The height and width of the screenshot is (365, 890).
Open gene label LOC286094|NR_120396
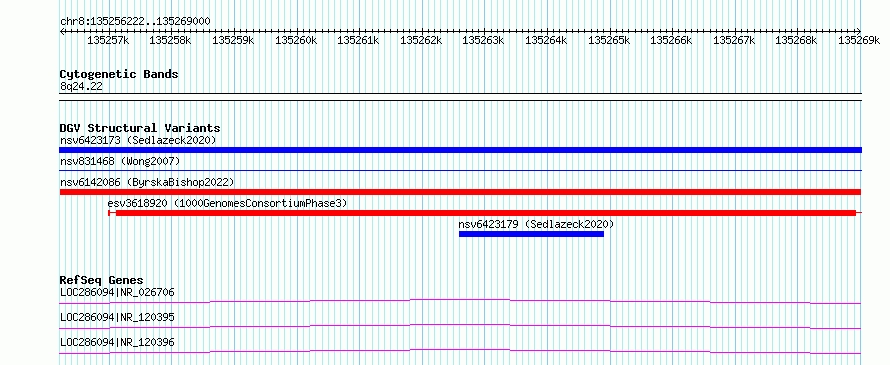[x=117, y=342]
